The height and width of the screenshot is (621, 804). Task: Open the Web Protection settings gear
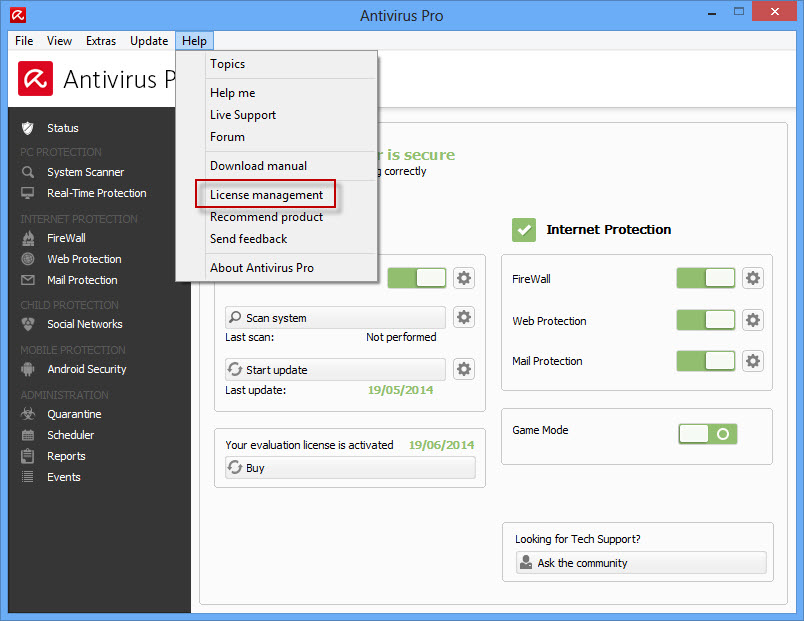pyautogui.click(x=753, y=320)
